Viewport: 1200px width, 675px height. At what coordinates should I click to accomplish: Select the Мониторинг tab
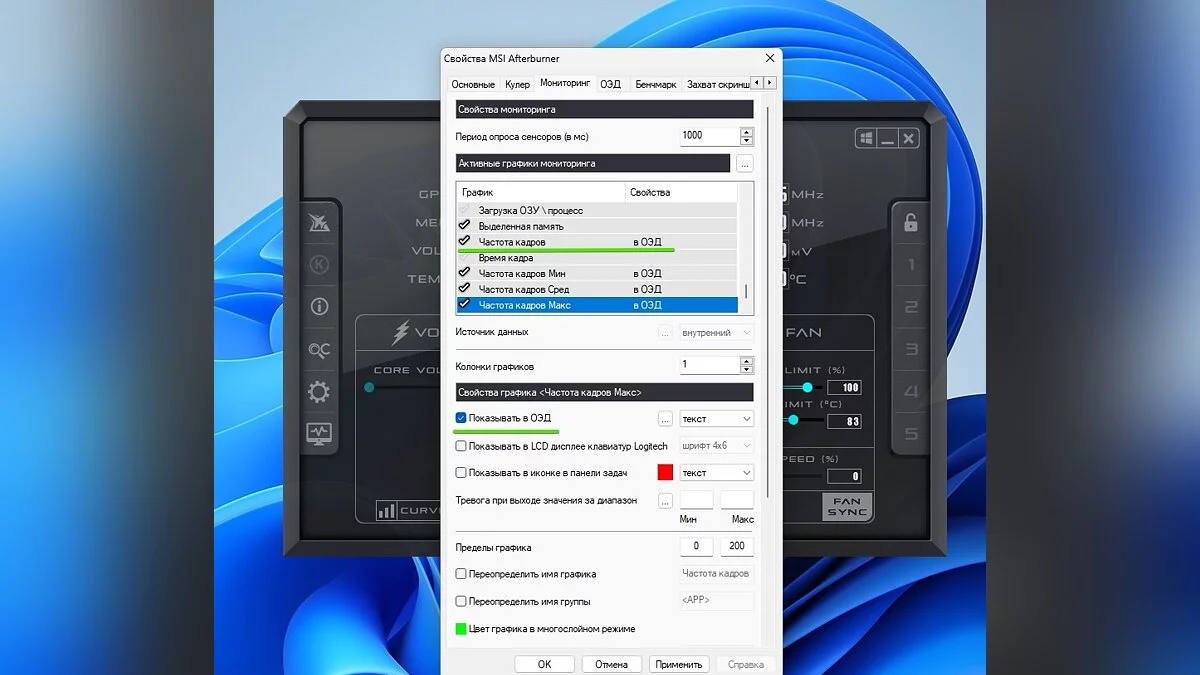pos(565,83)
